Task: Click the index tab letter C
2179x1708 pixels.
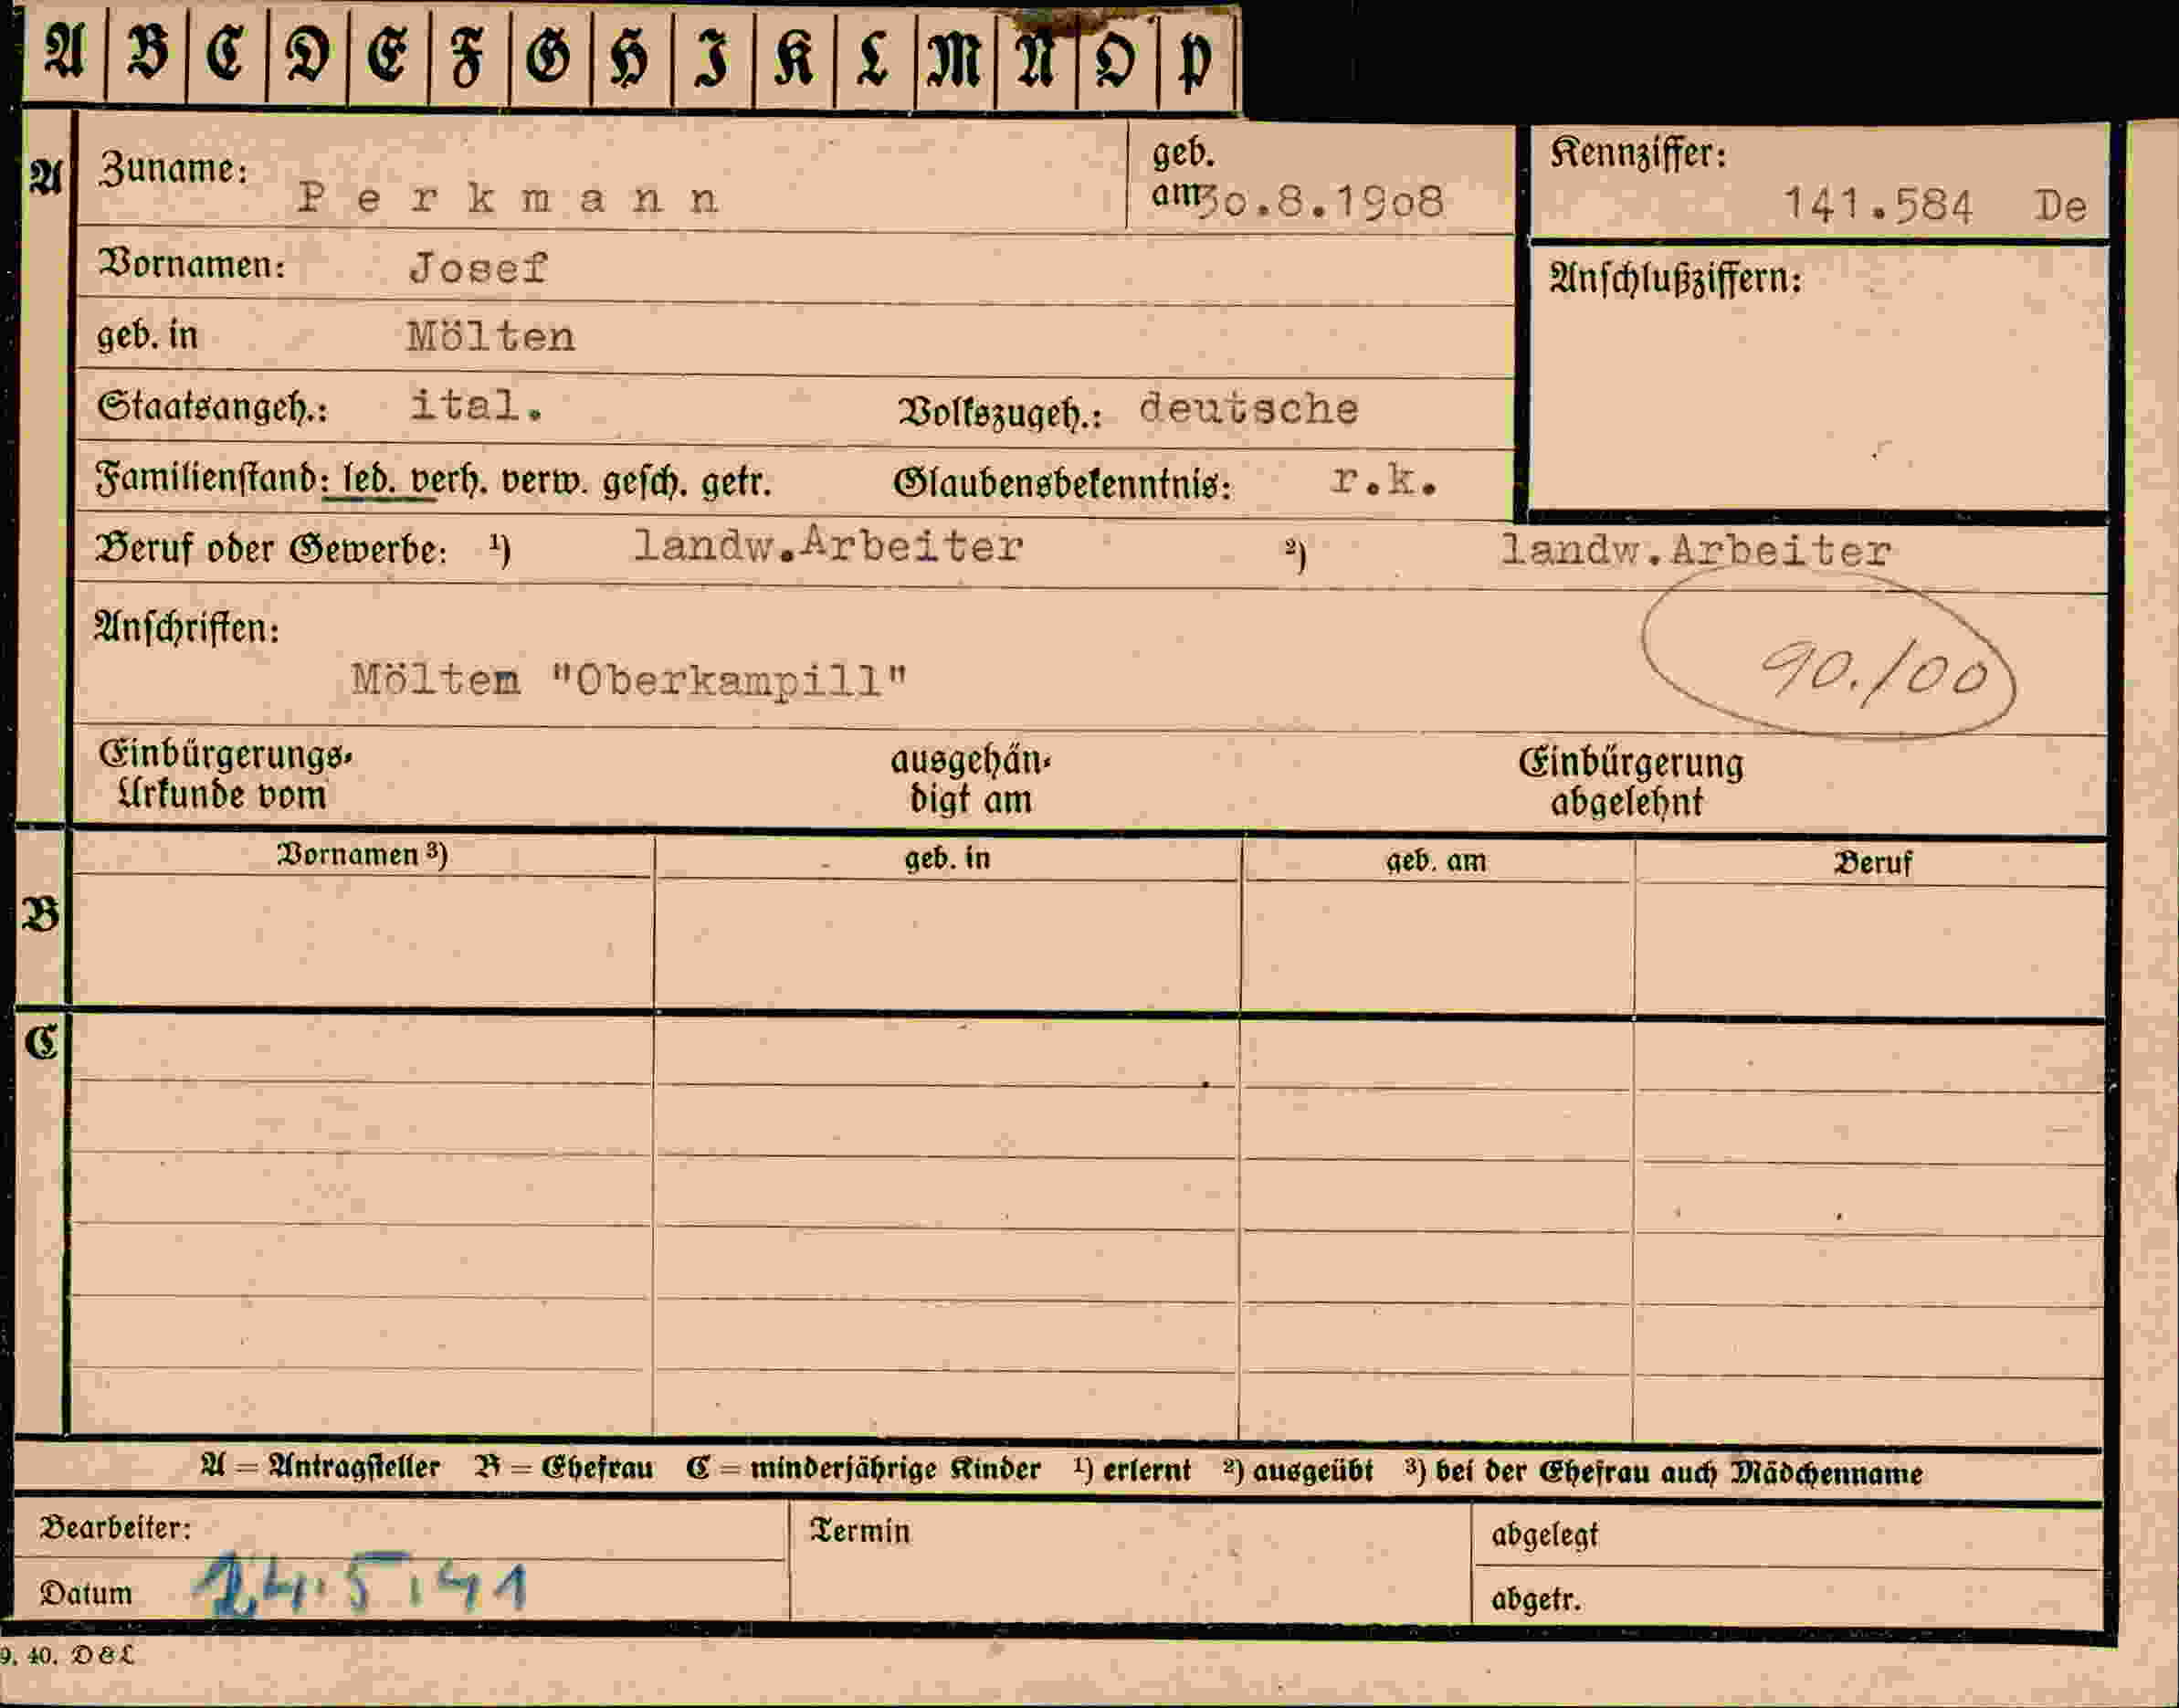Action: click(226, 54)
